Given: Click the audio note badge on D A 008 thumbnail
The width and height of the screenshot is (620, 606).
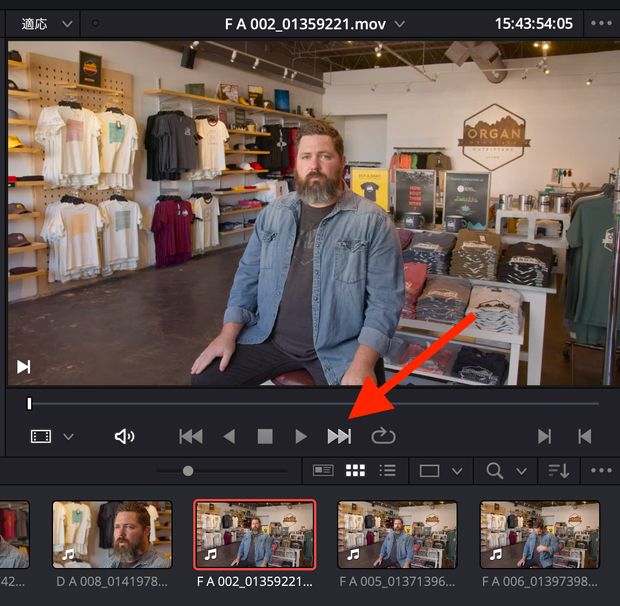Looking at the screenshot, I should point(68,554).
